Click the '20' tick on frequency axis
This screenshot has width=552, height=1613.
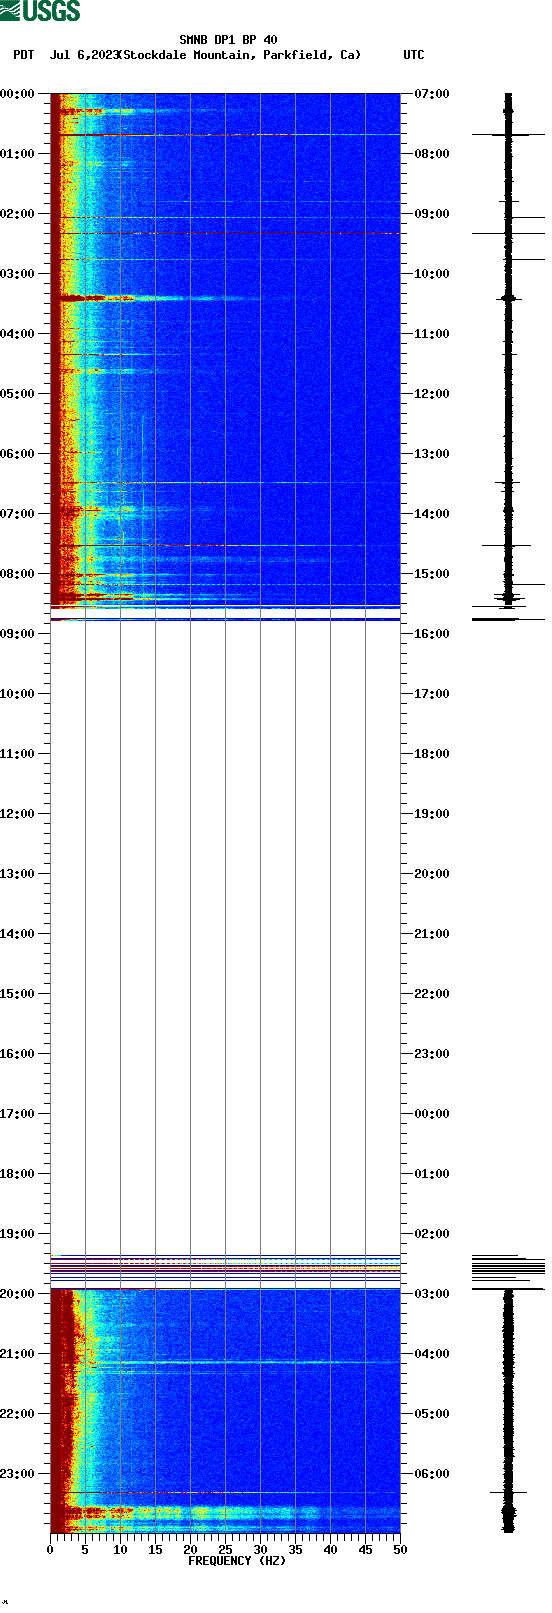pyautogui.click(x=190, y=1550)
